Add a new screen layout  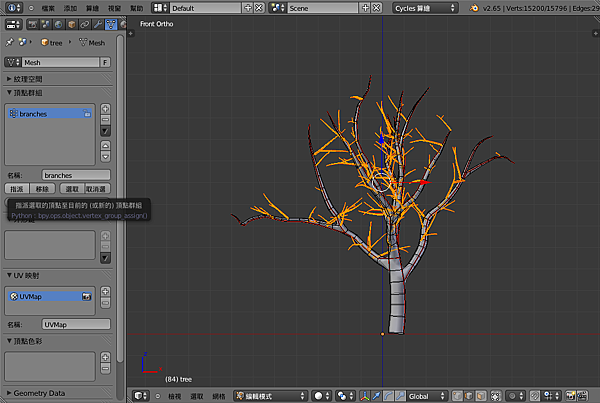click(x=248, y=8)
